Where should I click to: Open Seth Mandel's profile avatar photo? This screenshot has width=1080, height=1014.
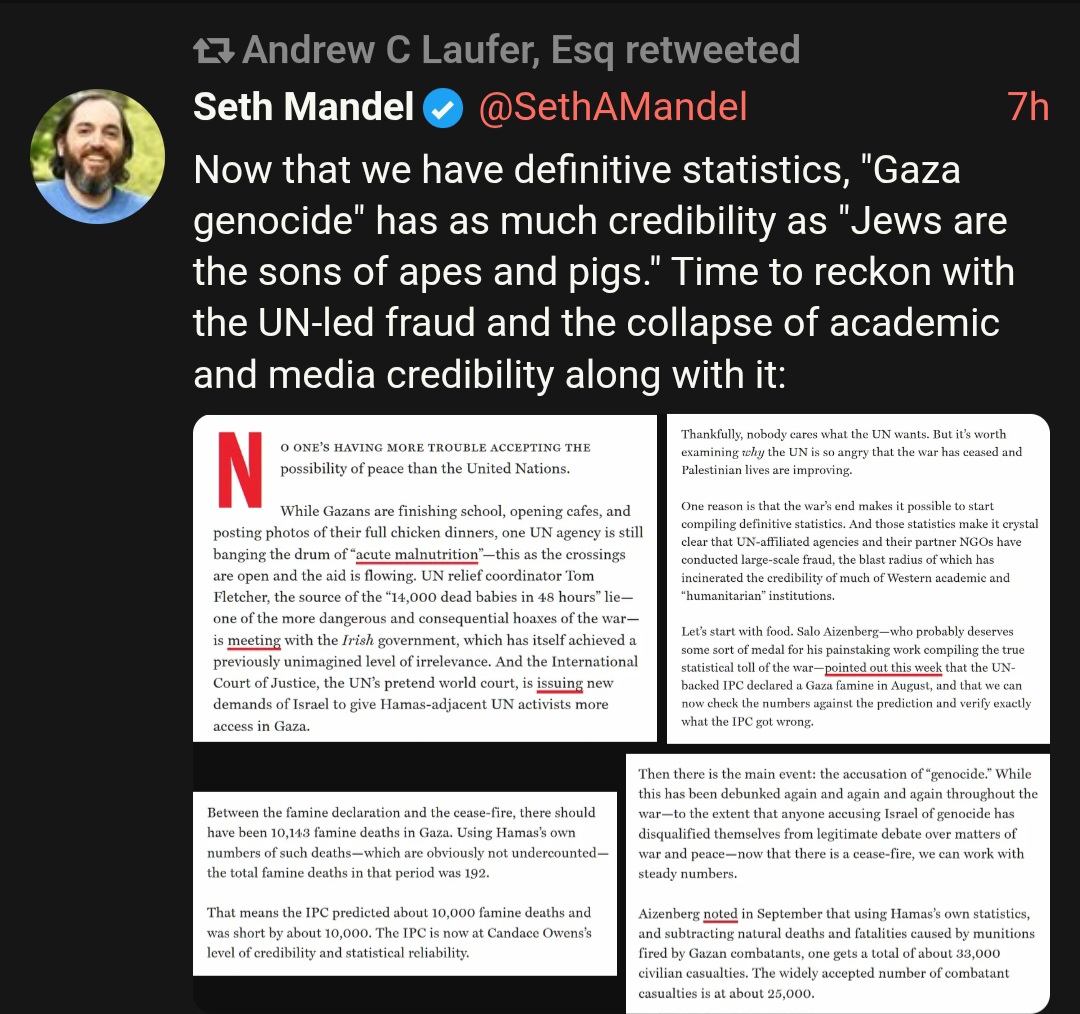click(x=97, y=156)
